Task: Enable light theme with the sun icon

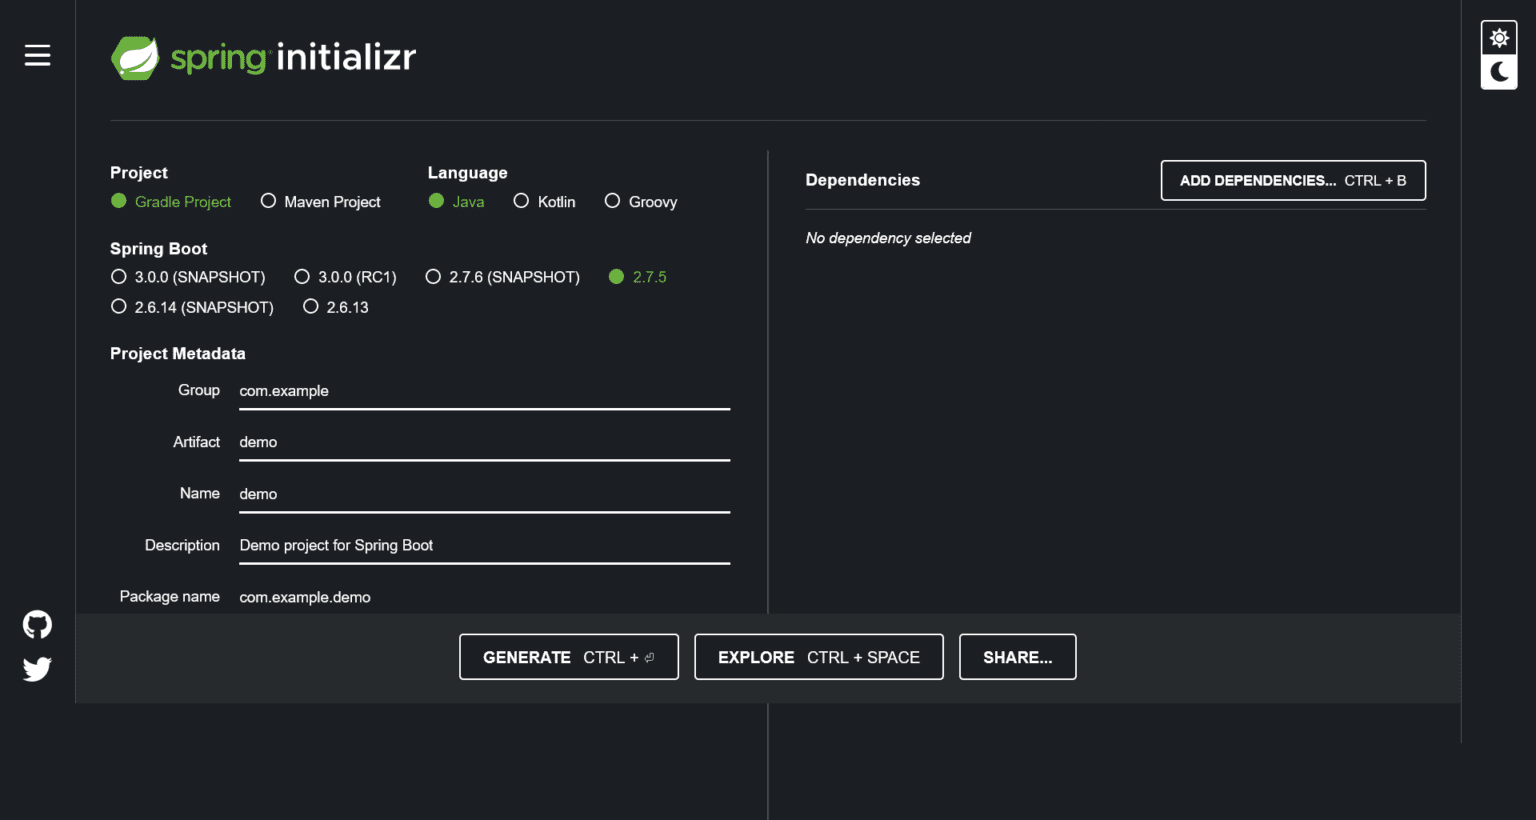Action: click(x=1499, y=36)
